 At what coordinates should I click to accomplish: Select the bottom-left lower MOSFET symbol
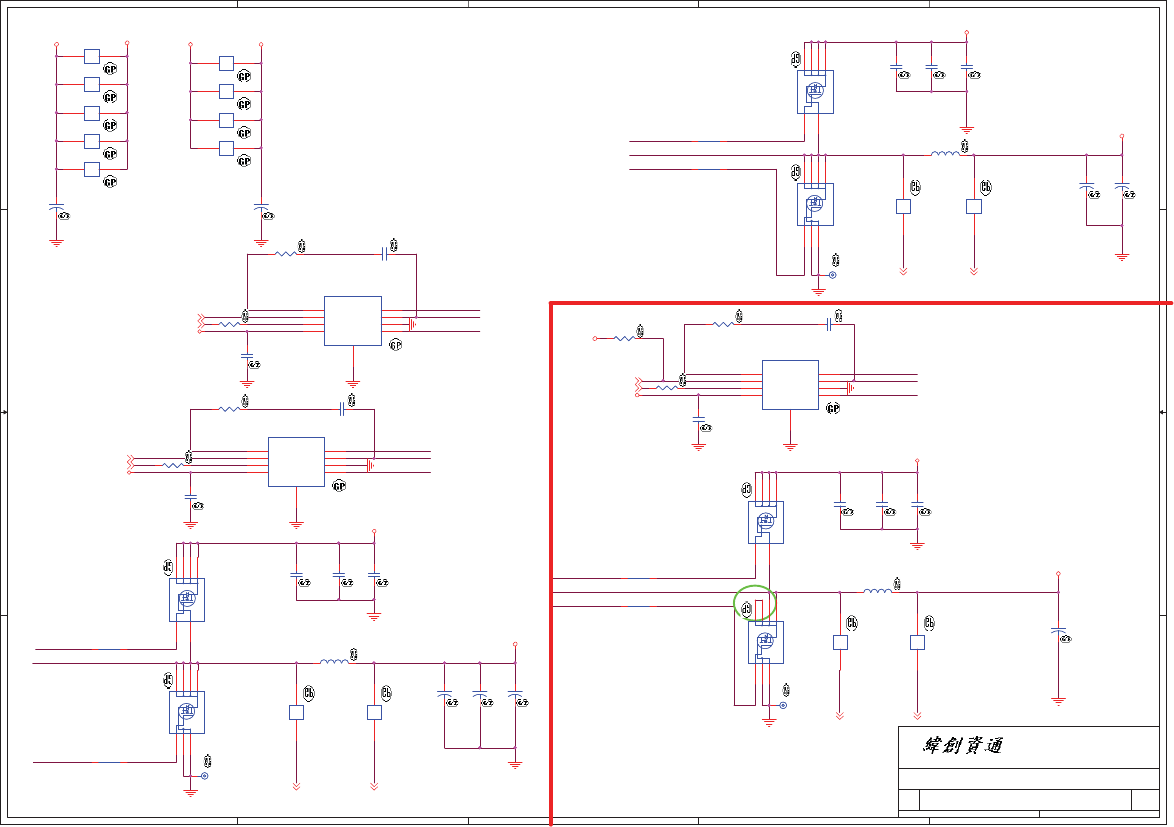tap(186, 712)
